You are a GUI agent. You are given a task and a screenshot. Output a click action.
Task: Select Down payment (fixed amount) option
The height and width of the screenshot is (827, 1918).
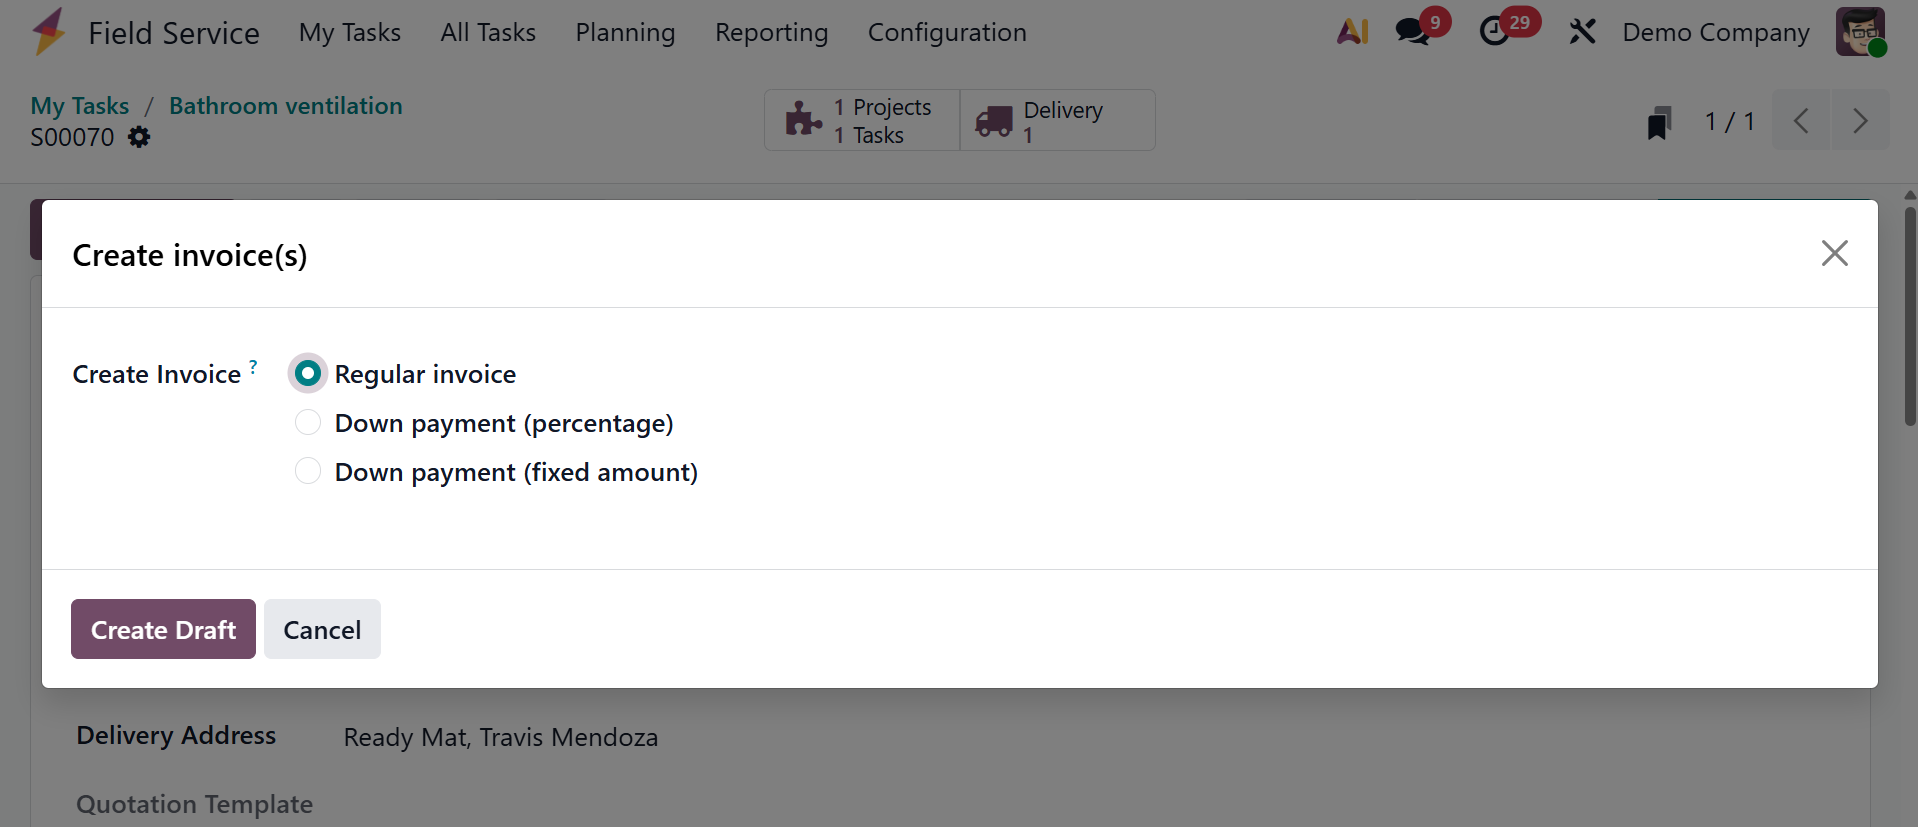(x=308, y=471)
